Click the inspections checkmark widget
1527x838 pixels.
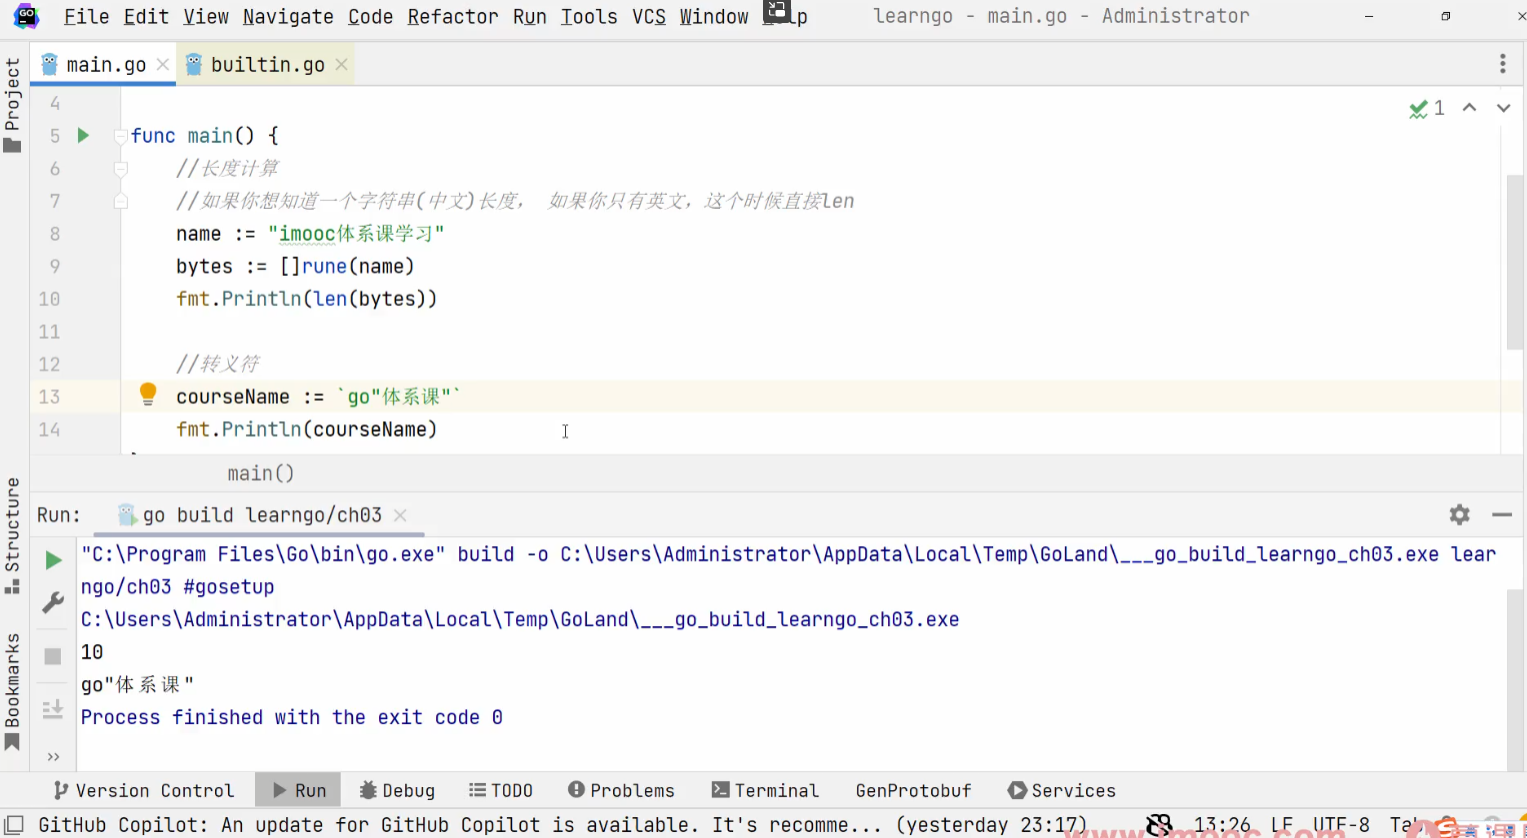click(1427, 108)
